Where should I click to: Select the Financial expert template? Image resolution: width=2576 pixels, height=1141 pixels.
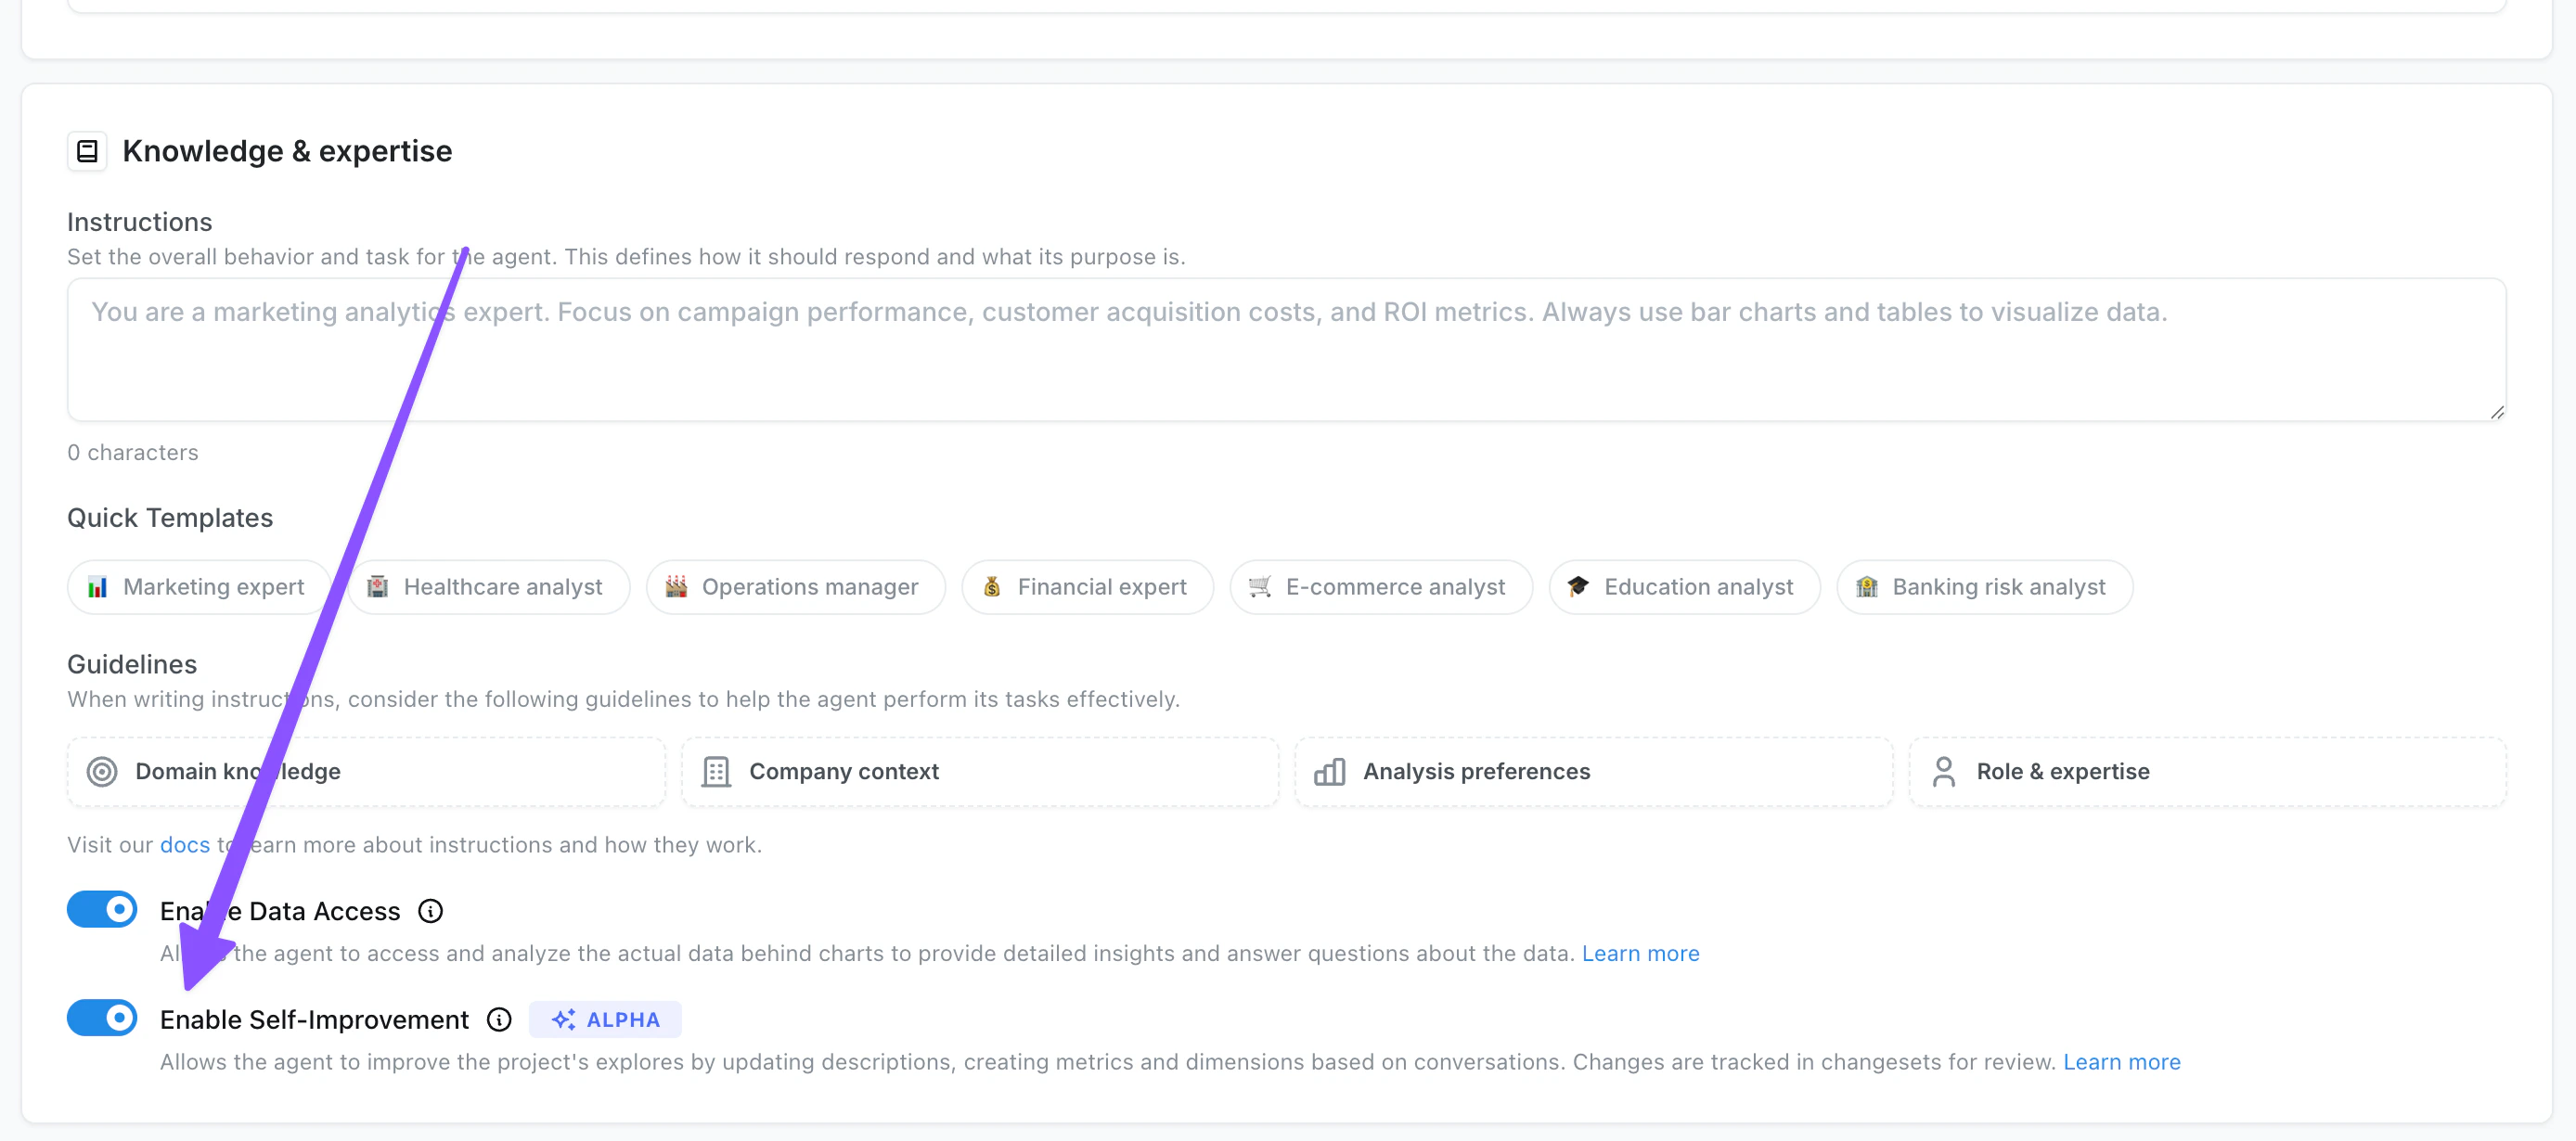click(1087, 587)
